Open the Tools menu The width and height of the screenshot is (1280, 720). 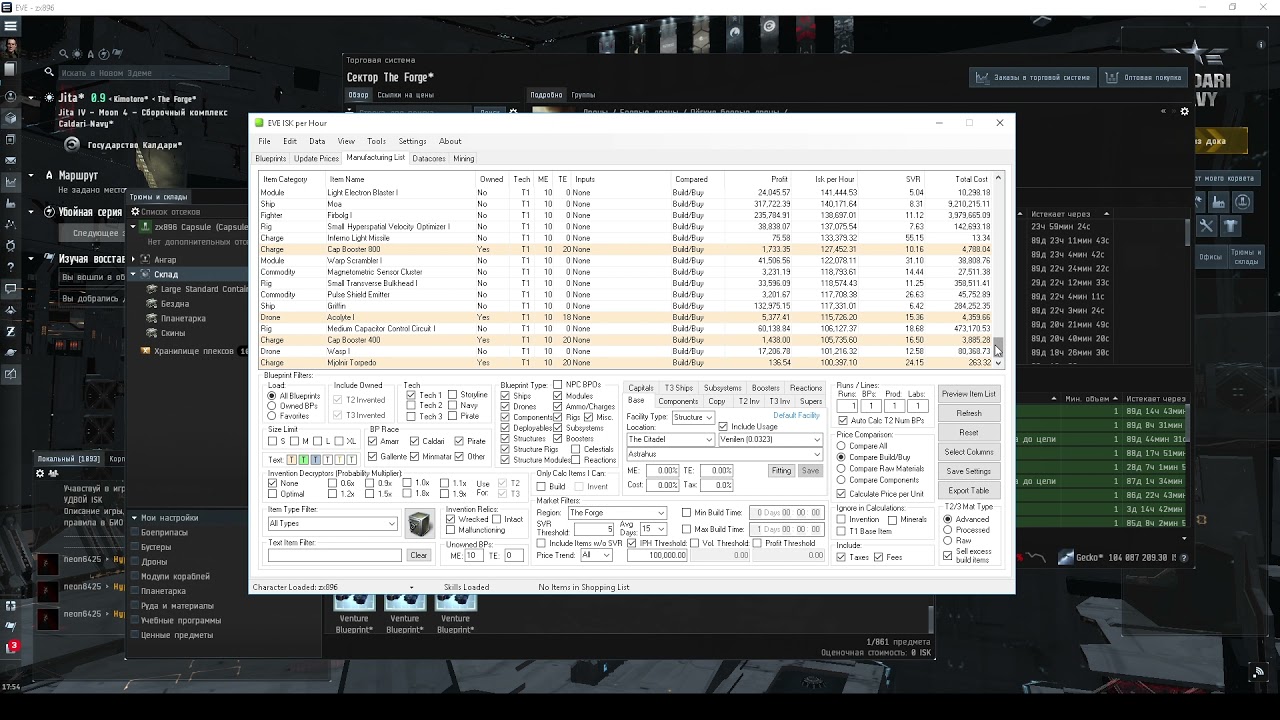376,141
